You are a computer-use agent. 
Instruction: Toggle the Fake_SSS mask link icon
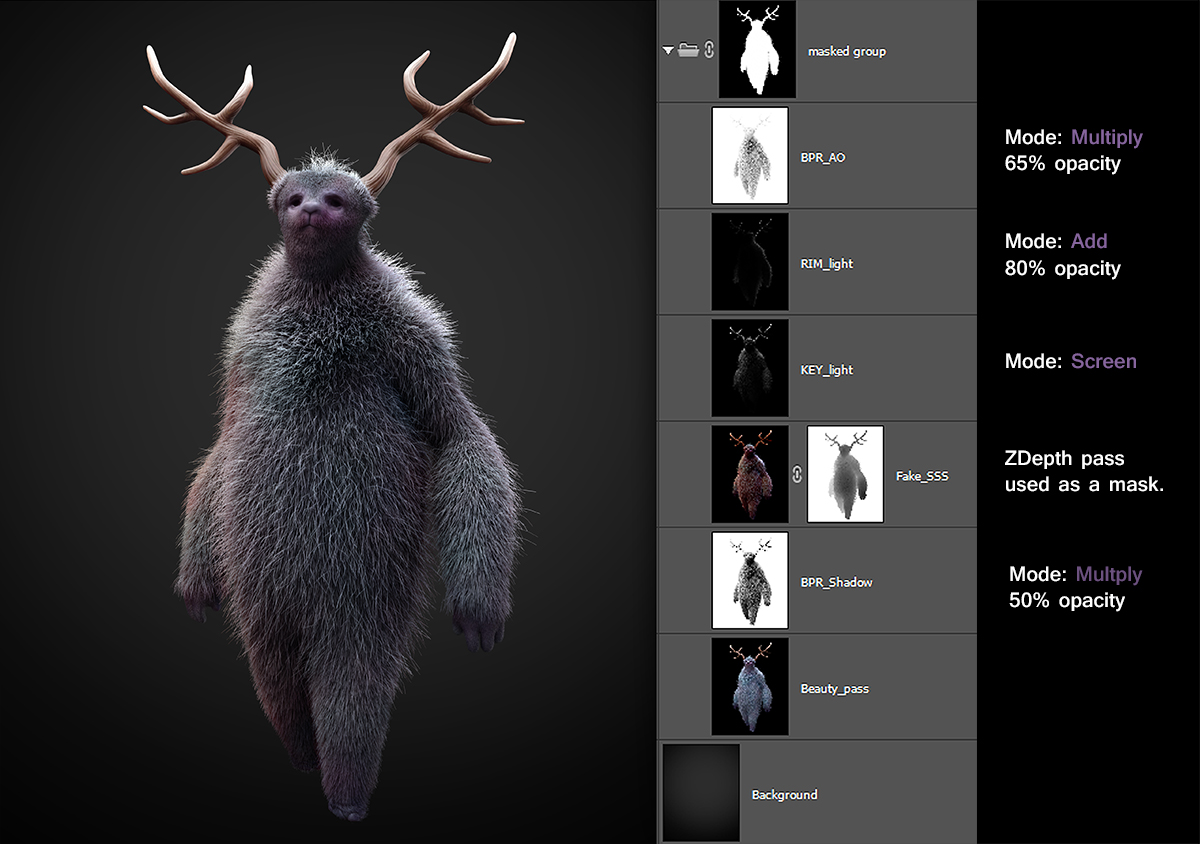(797, 475)
